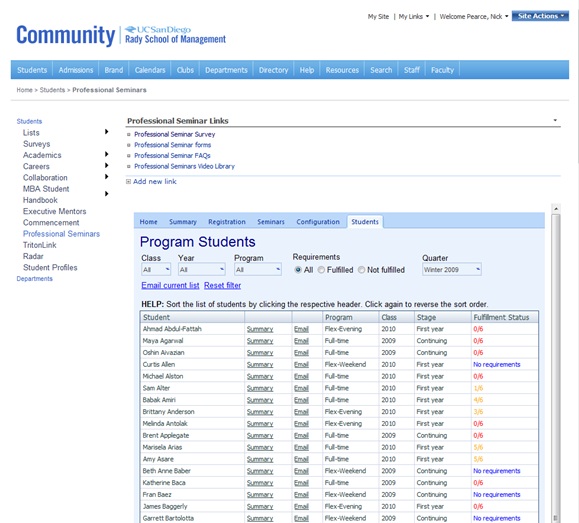The image size is (579, 523).
Task: Switch to the Home tab in seminar app
Action: click(148, 222)
